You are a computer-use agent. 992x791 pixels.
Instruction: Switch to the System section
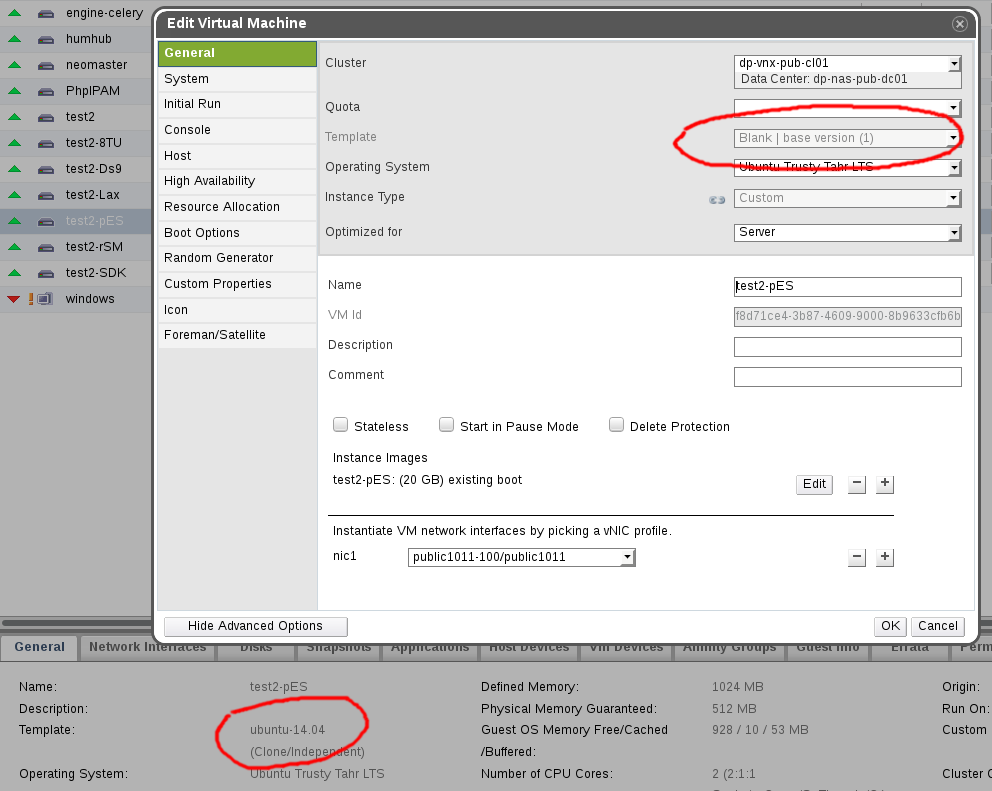click(x=187, y=79)
